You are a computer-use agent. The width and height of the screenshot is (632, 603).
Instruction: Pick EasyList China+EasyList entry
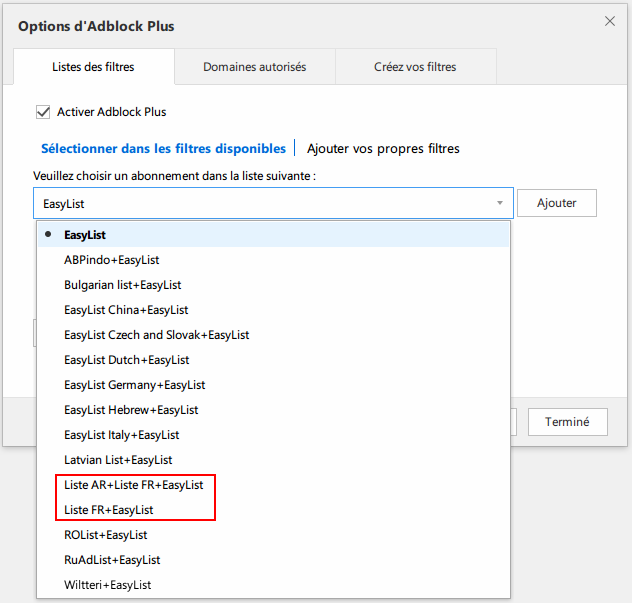click(x=273, y=310)
